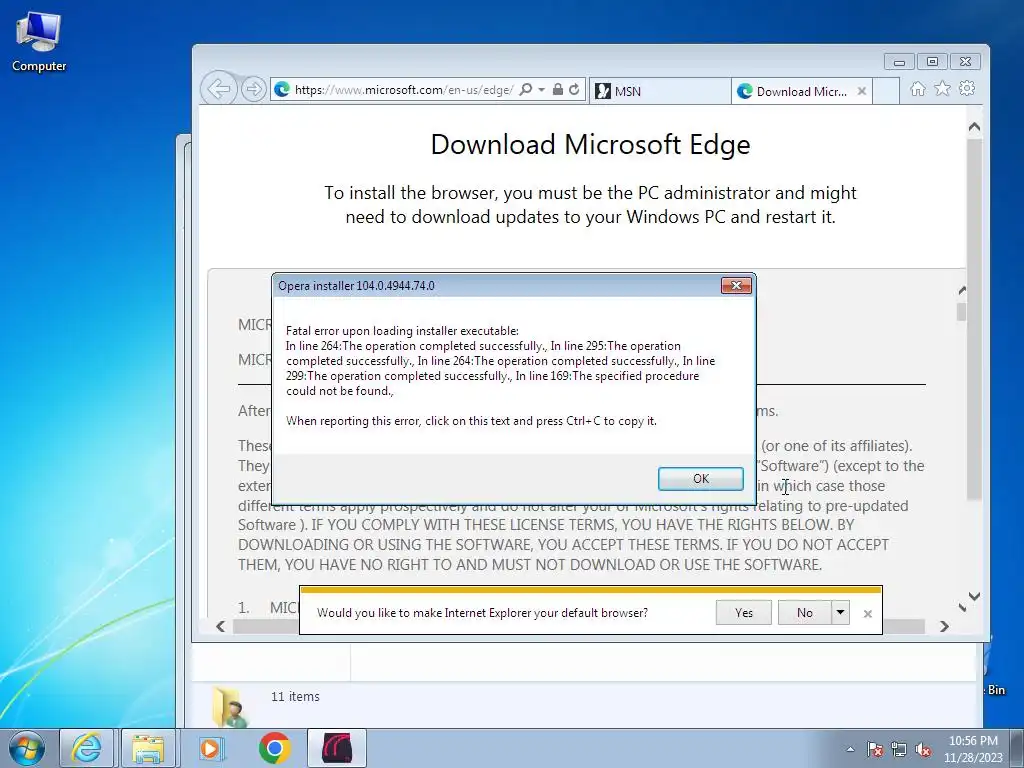Refresh the page with the reload icon
The width and height of the screenshot is (1024, 768).
574,89
